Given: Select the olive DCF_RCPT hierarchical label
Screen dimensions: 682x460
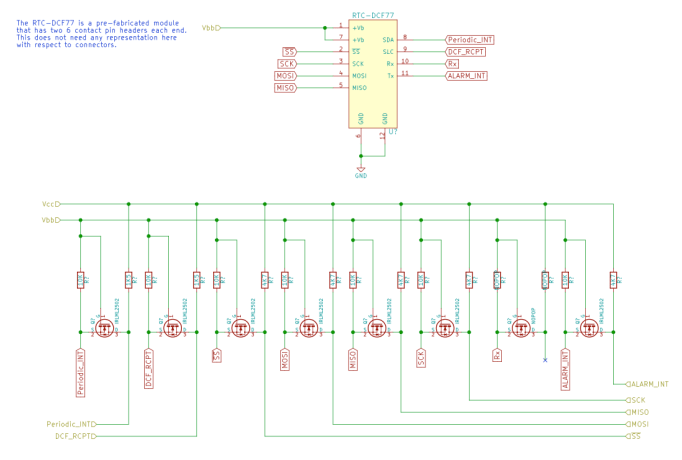Looking at the screenshot, I should click(76, 436).
